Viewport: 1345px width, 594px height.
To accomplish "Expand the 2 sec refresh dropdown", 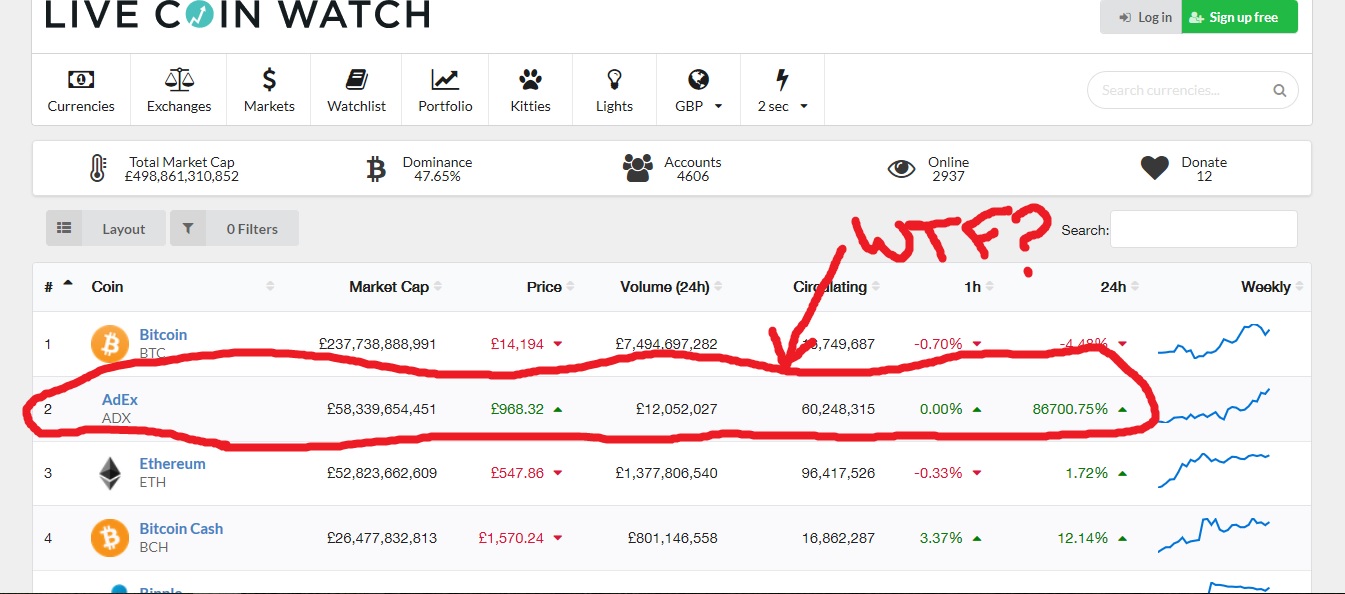I will tap(782, 90).
